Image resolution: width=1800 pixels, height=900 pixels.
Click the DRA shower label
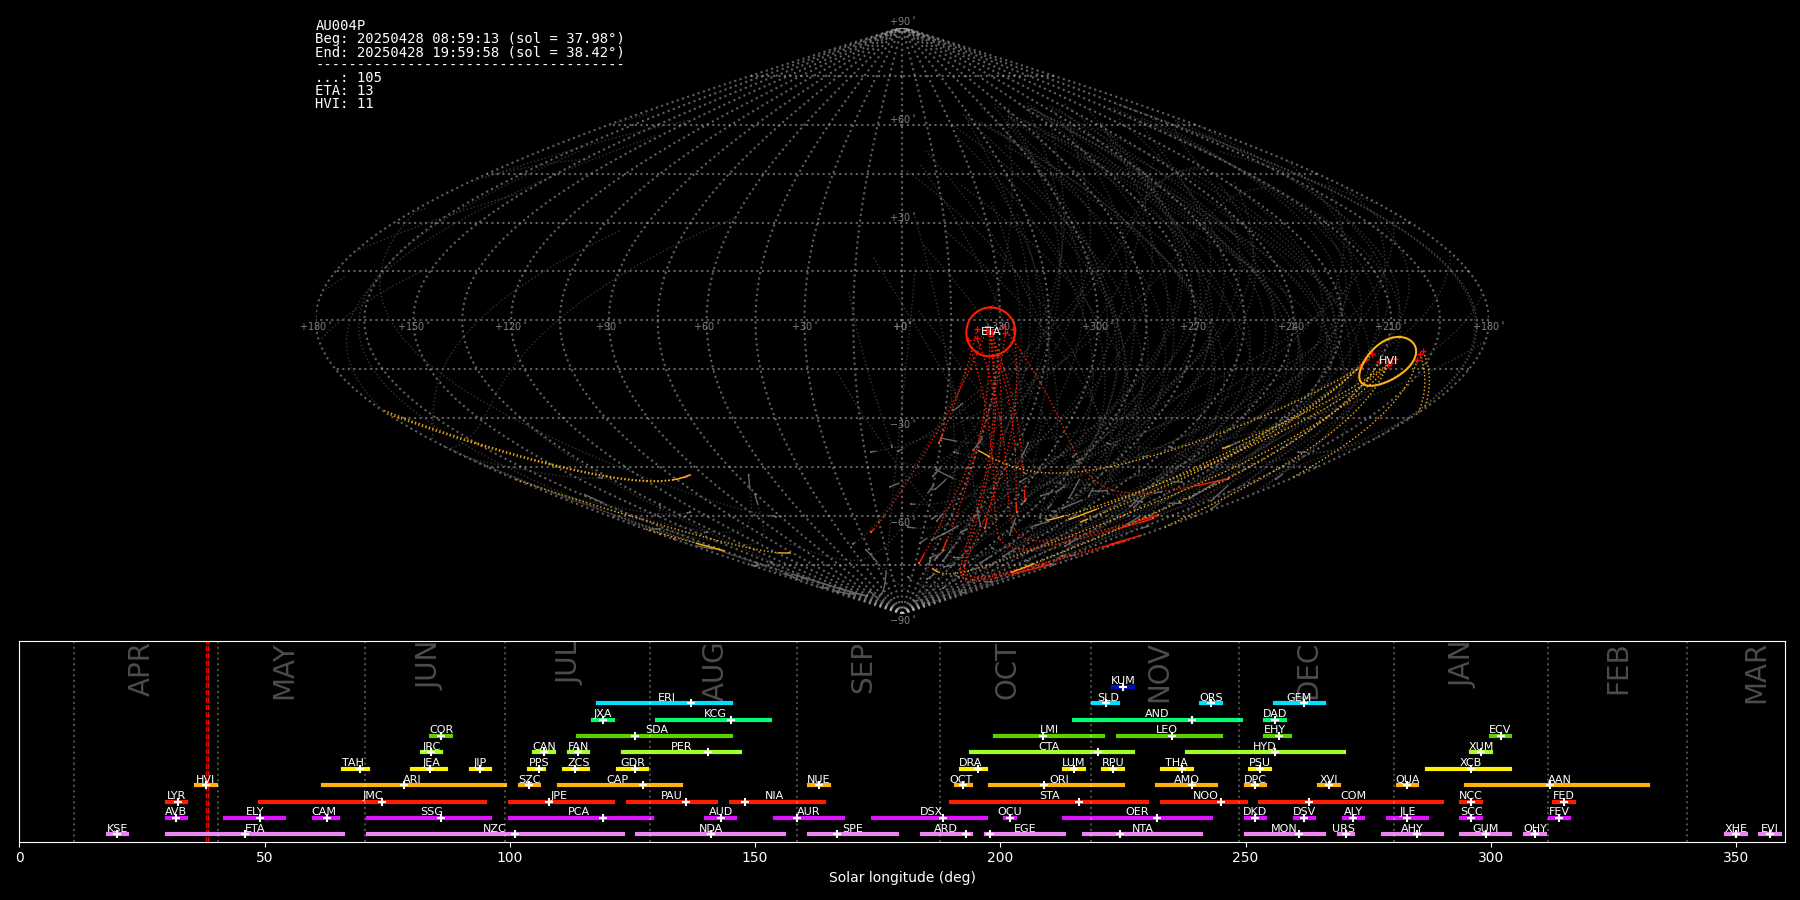click(970, 763)
